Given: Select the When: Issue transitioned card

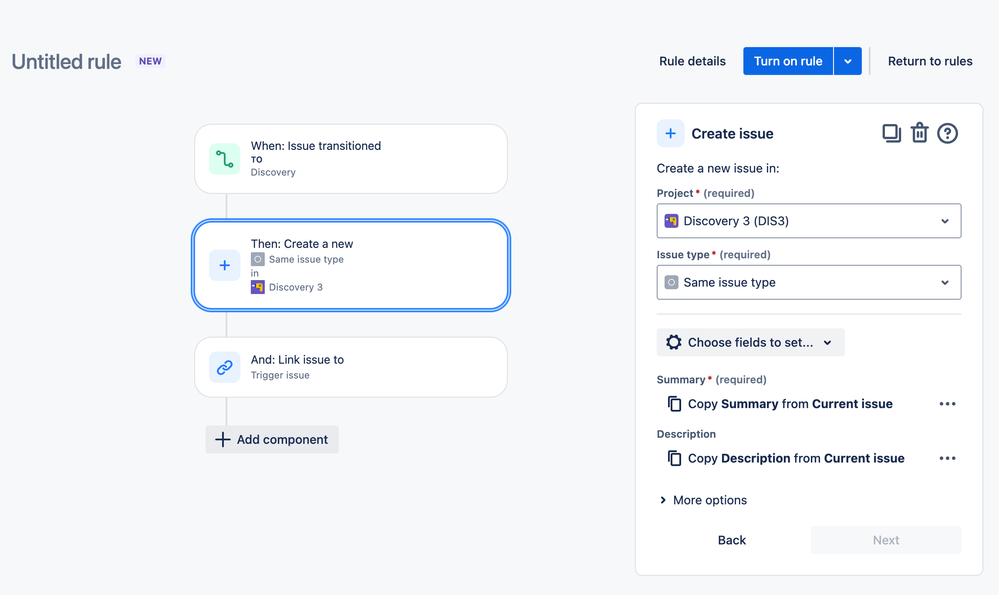Looking at the screenshot, I should pyautogui.click(x=351, y=159).
